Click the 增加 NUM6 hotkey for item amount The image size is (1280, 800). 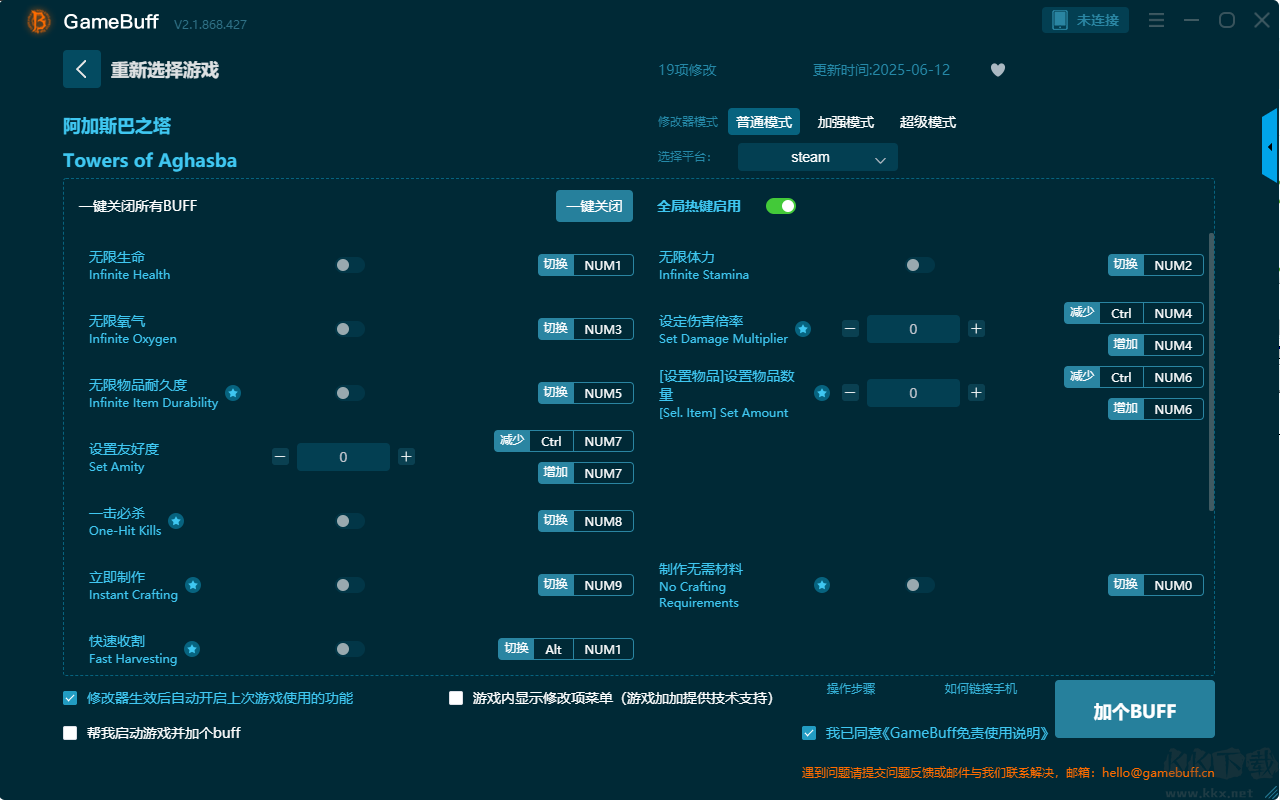point(1156,409)
